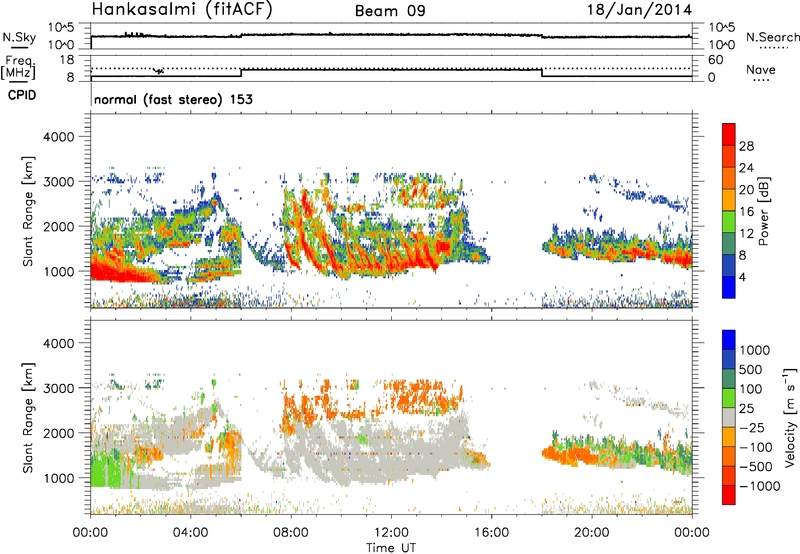The width and height of the screenshot is (800, 554).
Task: Click the 10^5 tick beside N.Sky
Action: [x=61, y=28]
